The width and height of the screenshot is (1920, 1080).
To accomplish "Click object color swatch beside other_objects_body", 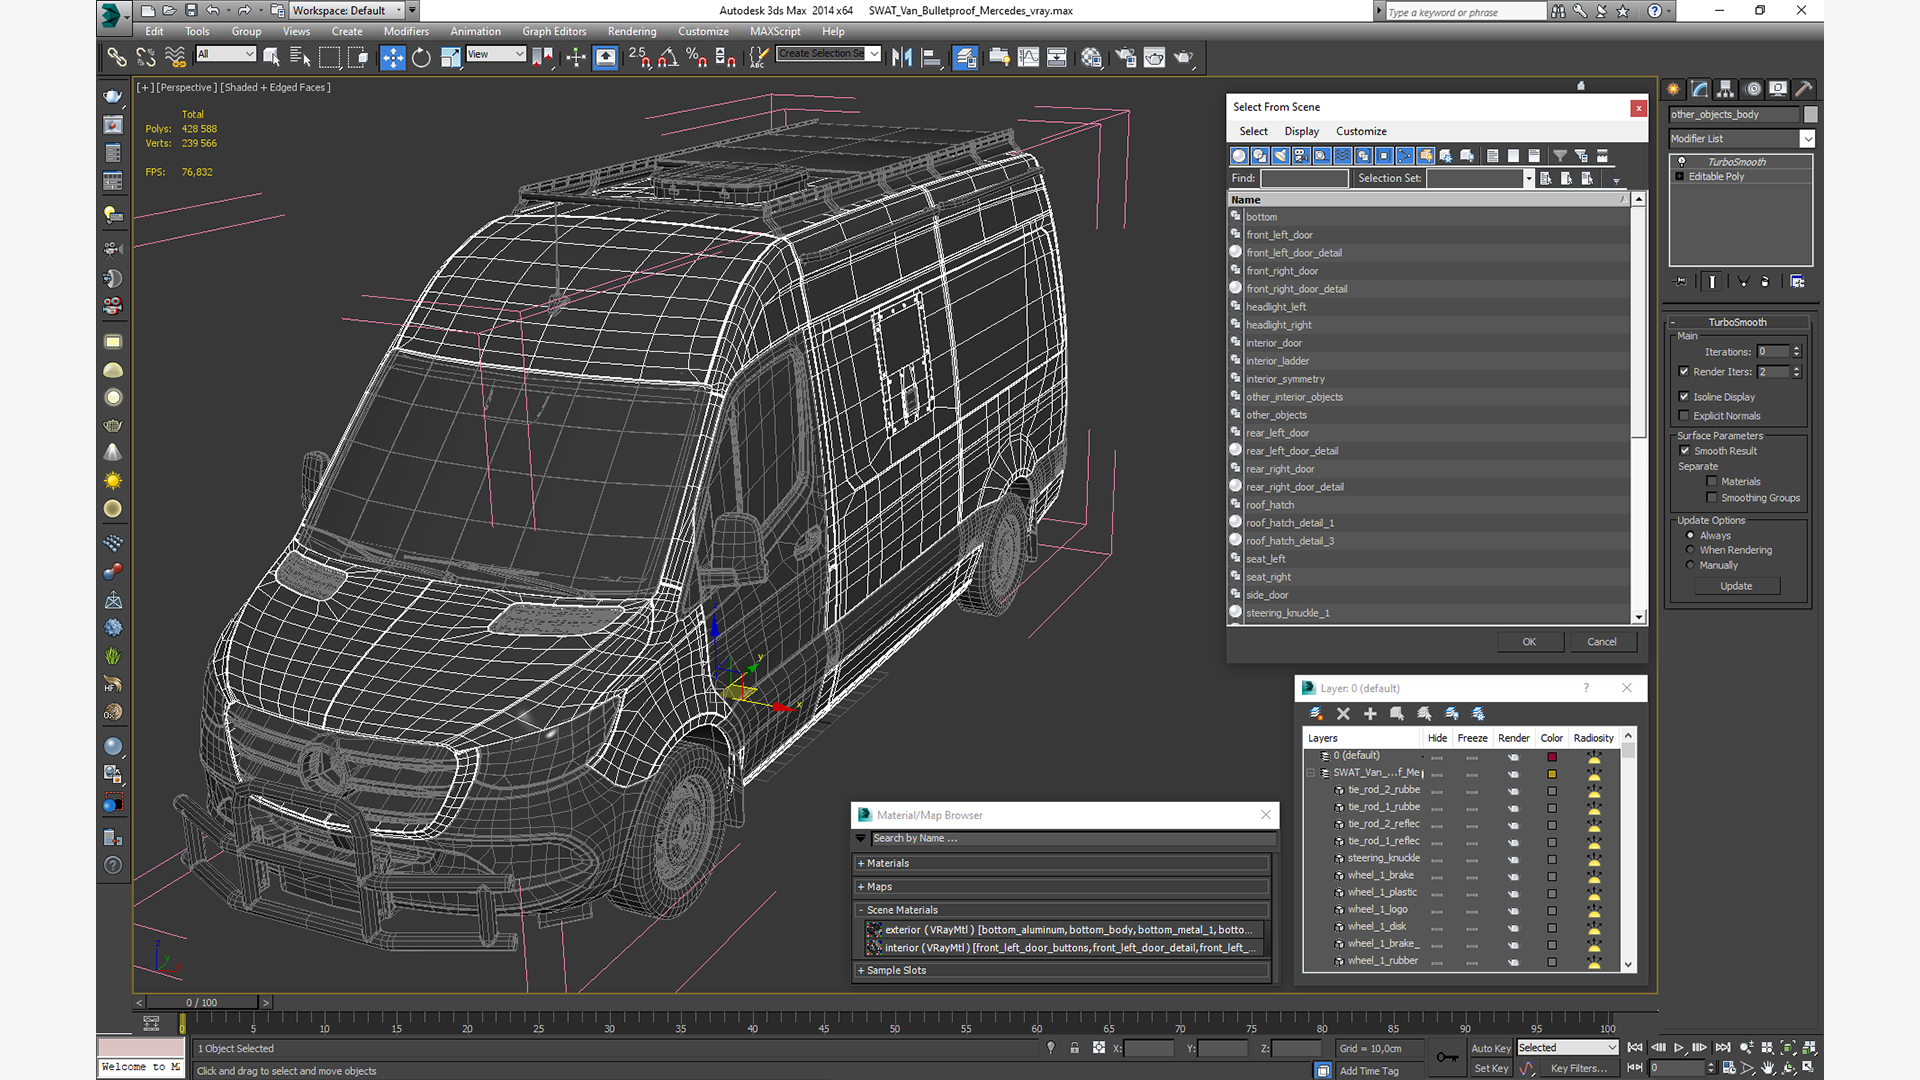I will [x=1811, y=115].
